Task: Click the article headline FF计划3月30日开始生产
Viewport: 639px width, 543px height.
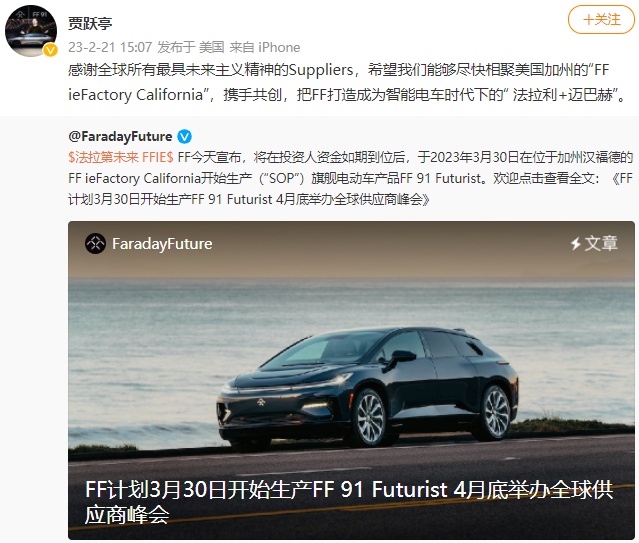Action: pos(349,502)
